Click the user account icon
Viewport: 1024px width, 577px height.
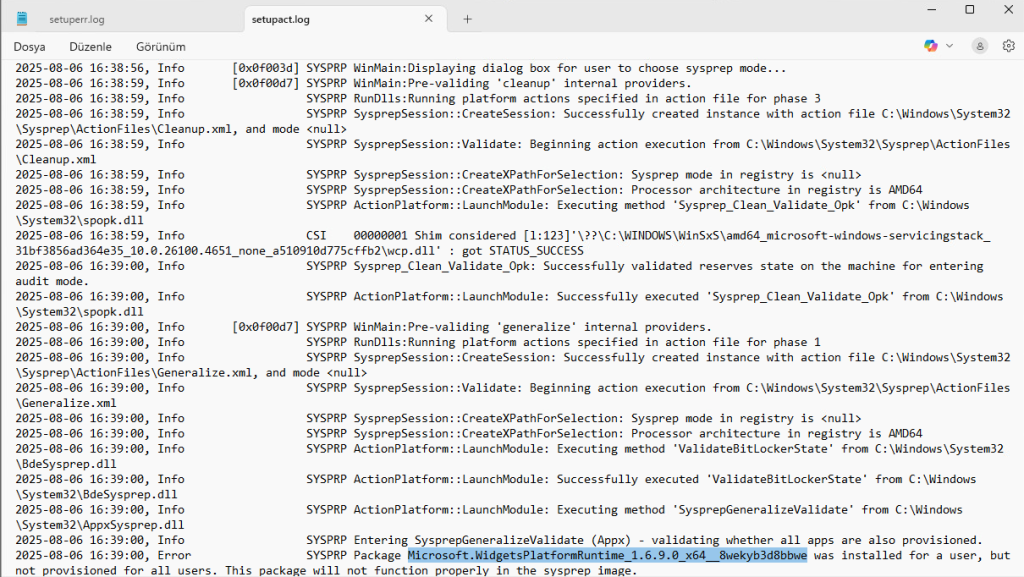[x=979, y=46]
